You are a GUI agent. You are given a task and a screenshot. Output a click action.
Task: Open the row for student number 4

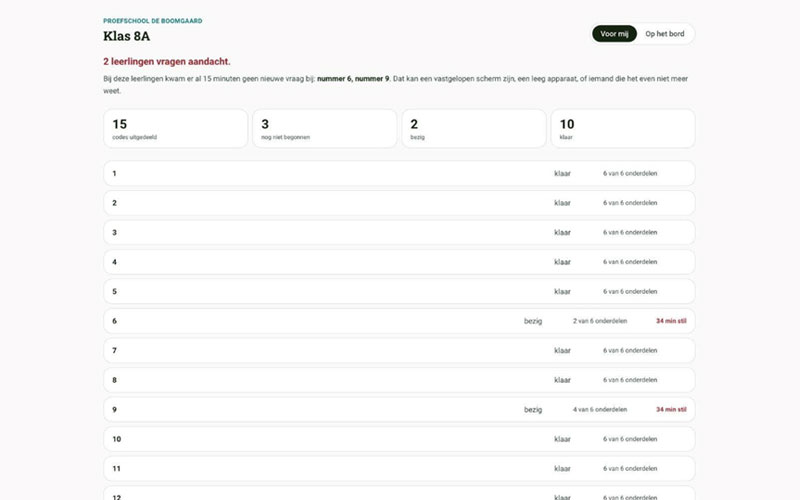[x=399, y=262]
